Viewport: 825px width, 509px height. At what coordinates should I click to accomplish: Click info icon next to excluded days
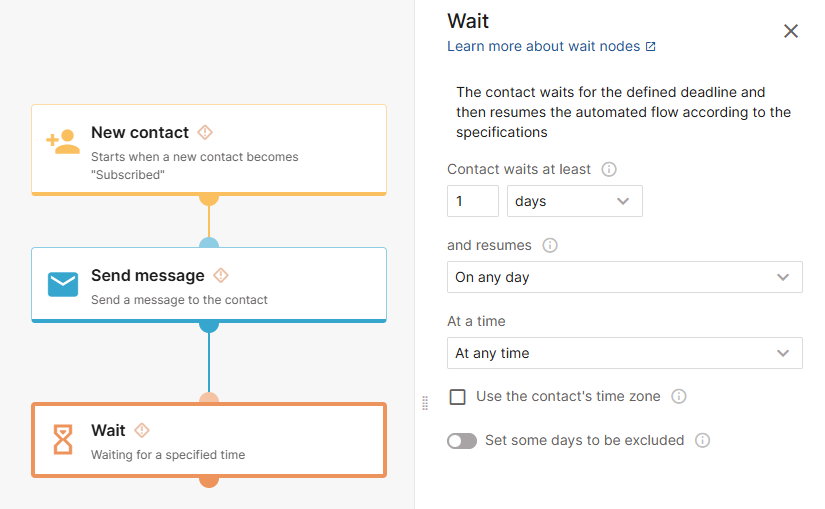coord(702,440)
